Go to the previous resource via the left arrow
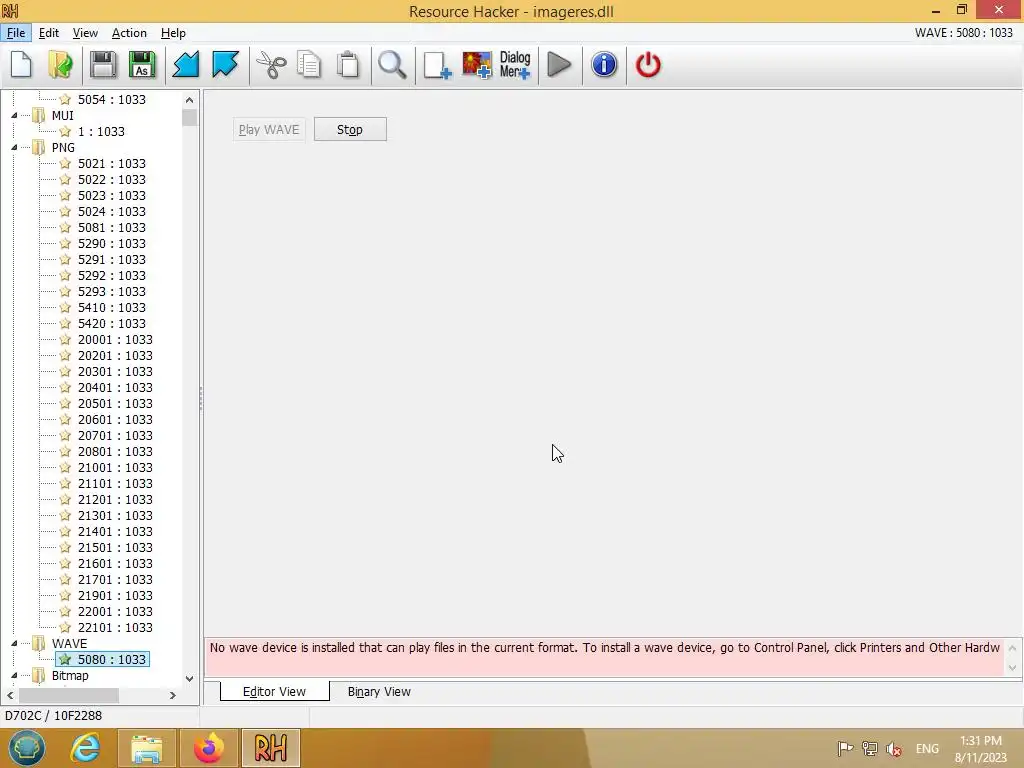 (186, 65)
